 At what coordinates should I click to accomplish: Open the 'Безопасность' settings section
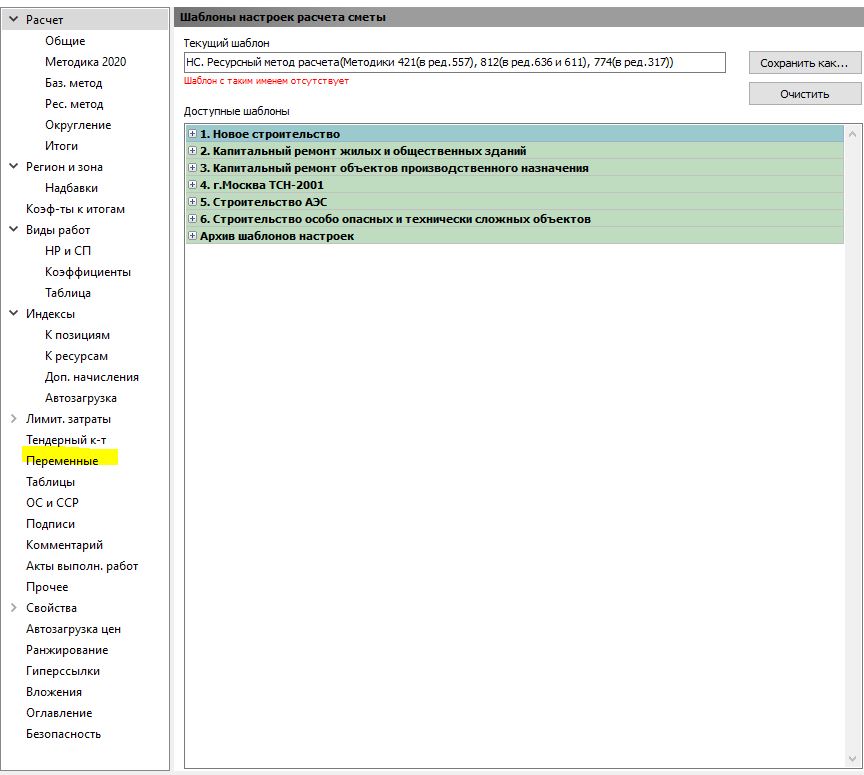(63, 734)
